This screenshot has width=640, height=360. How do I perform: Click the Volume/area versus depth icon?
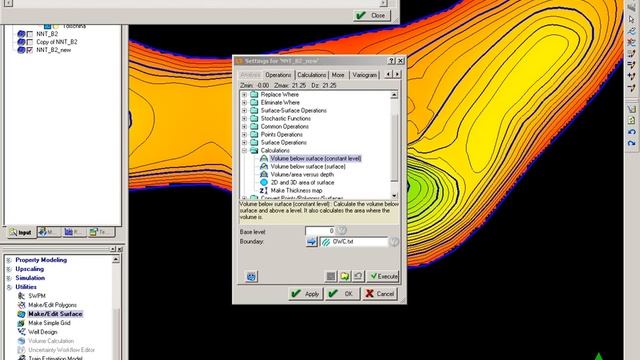(264, 174)
